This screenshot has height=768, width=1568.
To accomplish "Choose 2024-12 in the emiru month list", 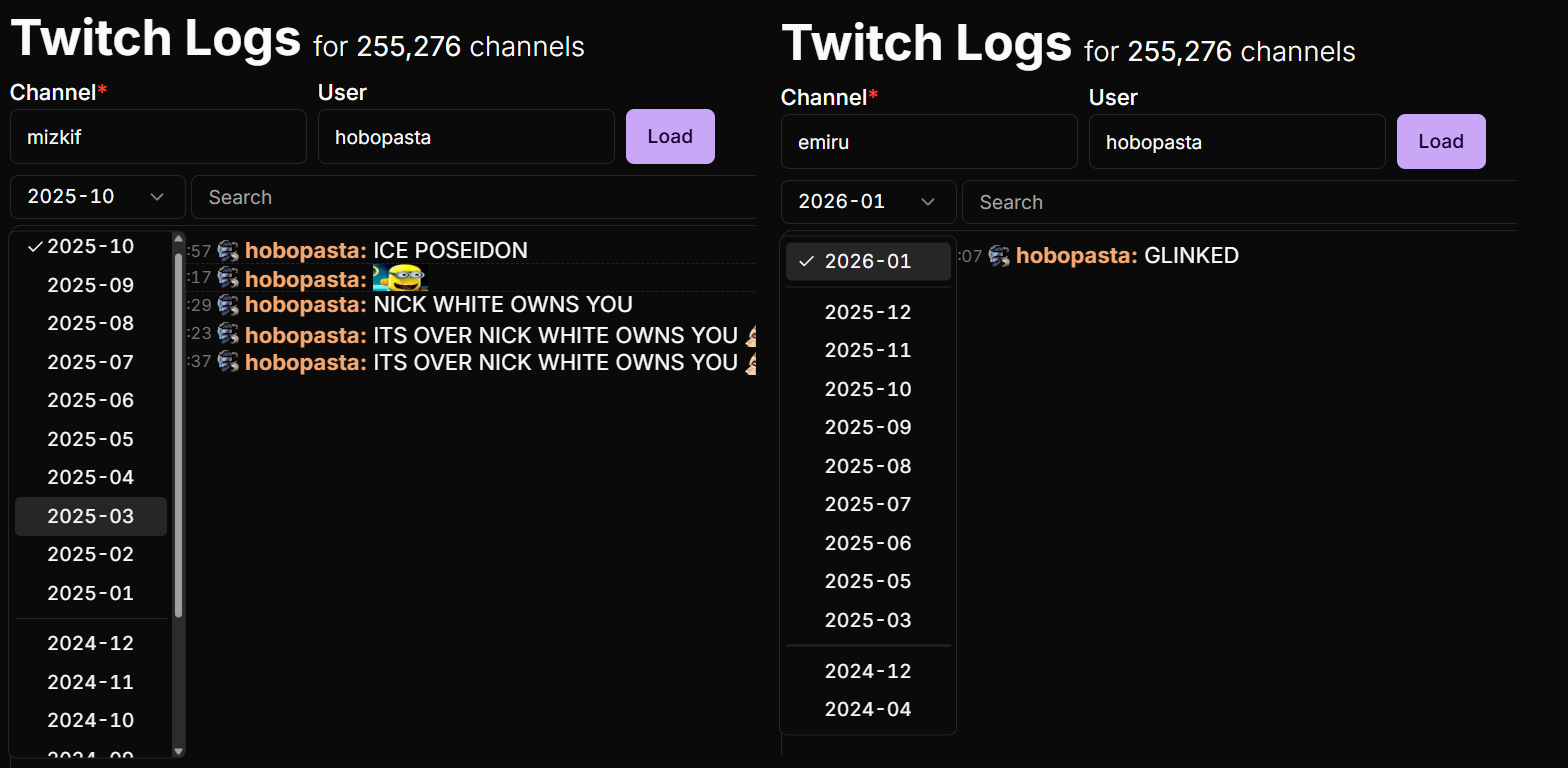I will pyautogui.click(x=868, y=671).
